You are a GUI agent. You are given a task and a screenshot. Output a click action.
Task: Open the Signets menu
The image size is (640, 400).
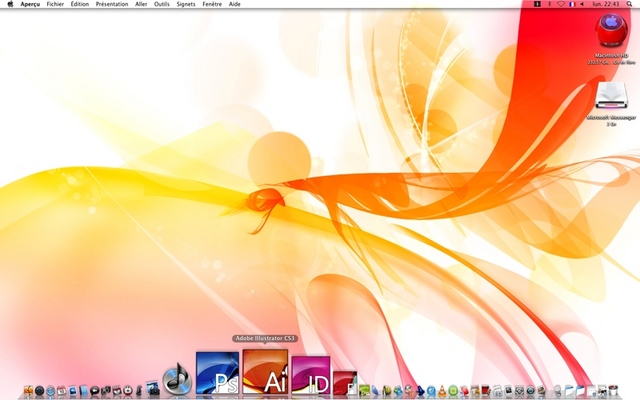point(186,4)
